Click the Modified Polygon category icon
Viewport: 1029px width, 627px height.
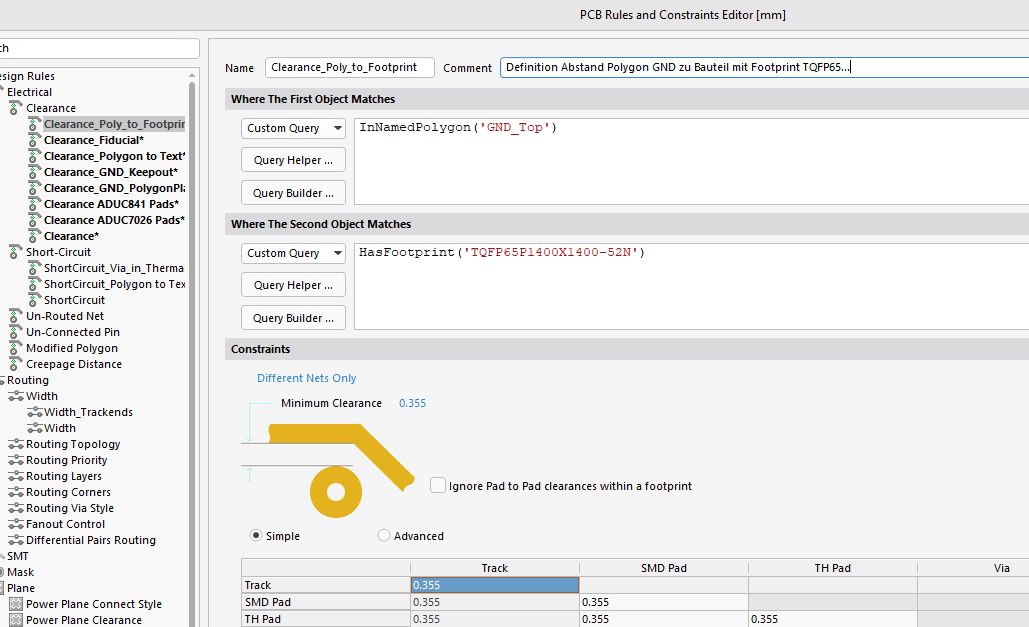click(x=15, y=348)
